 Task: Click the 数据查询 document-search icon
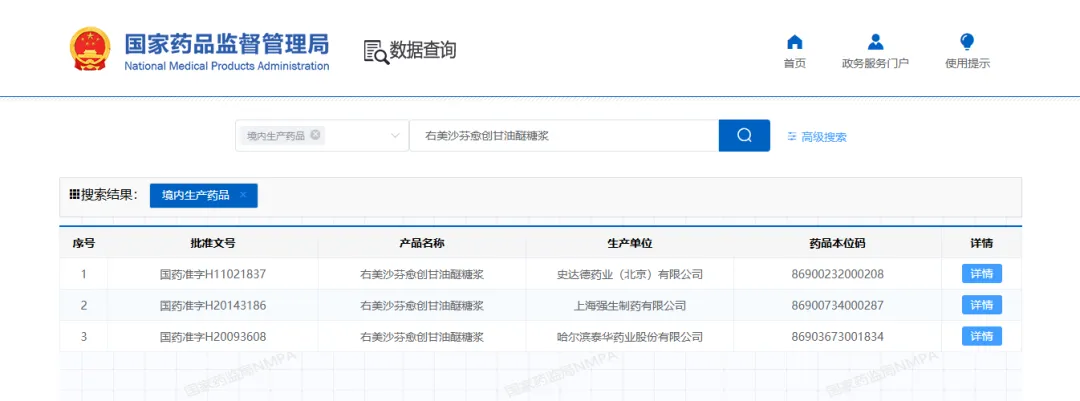(x=376, y=52)
